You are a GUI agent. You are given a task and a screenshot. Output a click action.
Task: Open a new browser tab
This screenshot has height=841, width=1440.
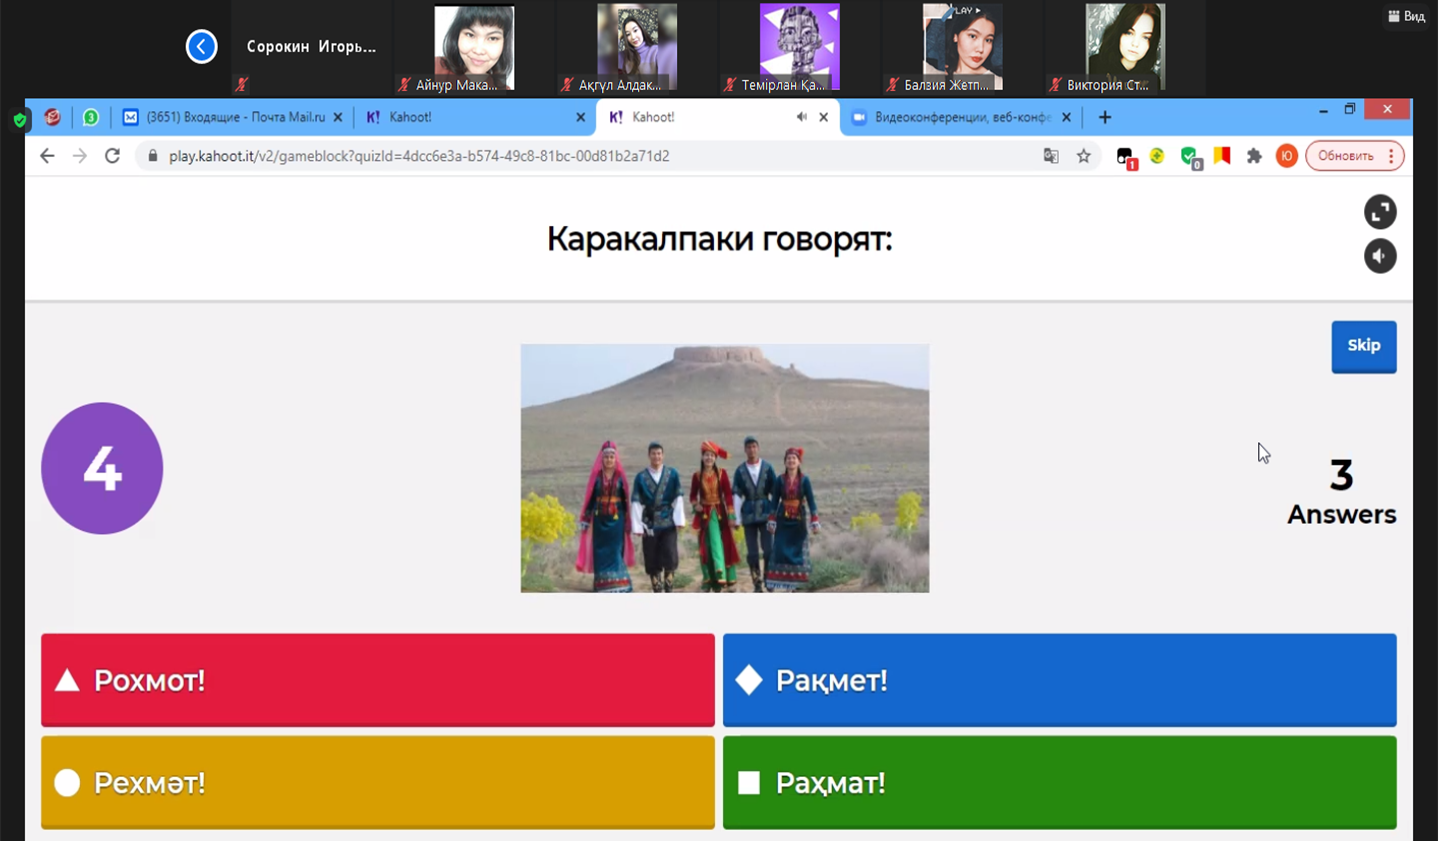tap(1105, 117)
